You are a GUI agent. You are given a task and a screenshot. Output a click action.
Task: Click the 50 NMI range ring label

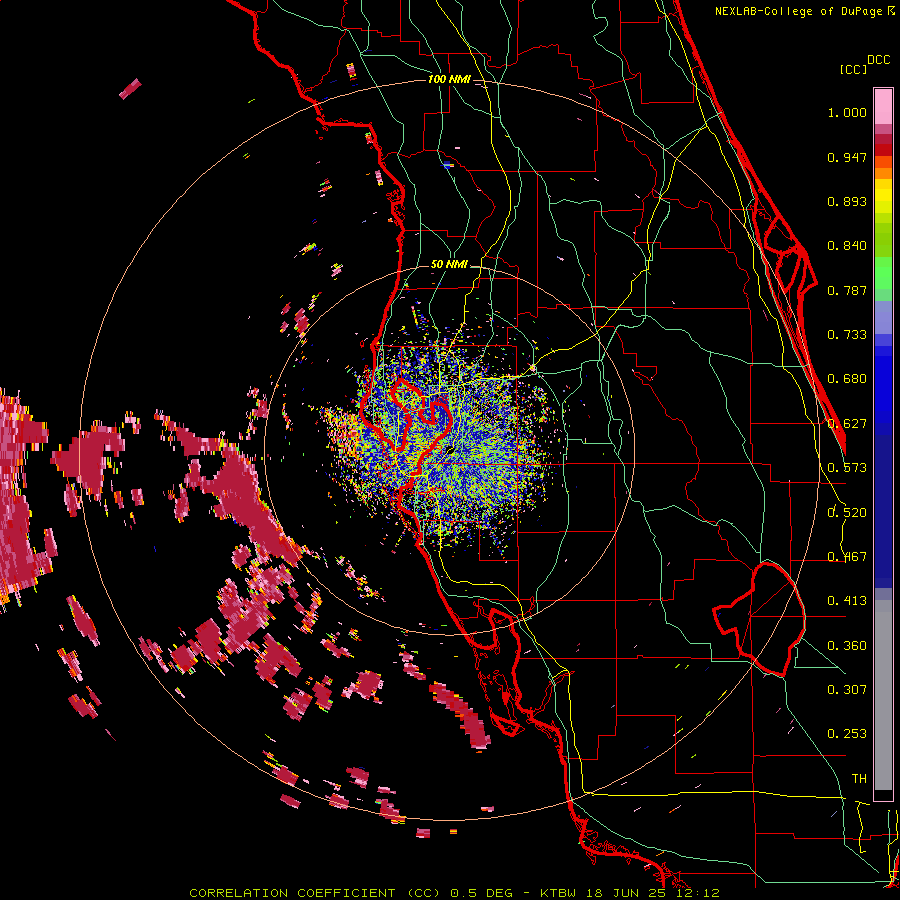[x=449, y=264]
